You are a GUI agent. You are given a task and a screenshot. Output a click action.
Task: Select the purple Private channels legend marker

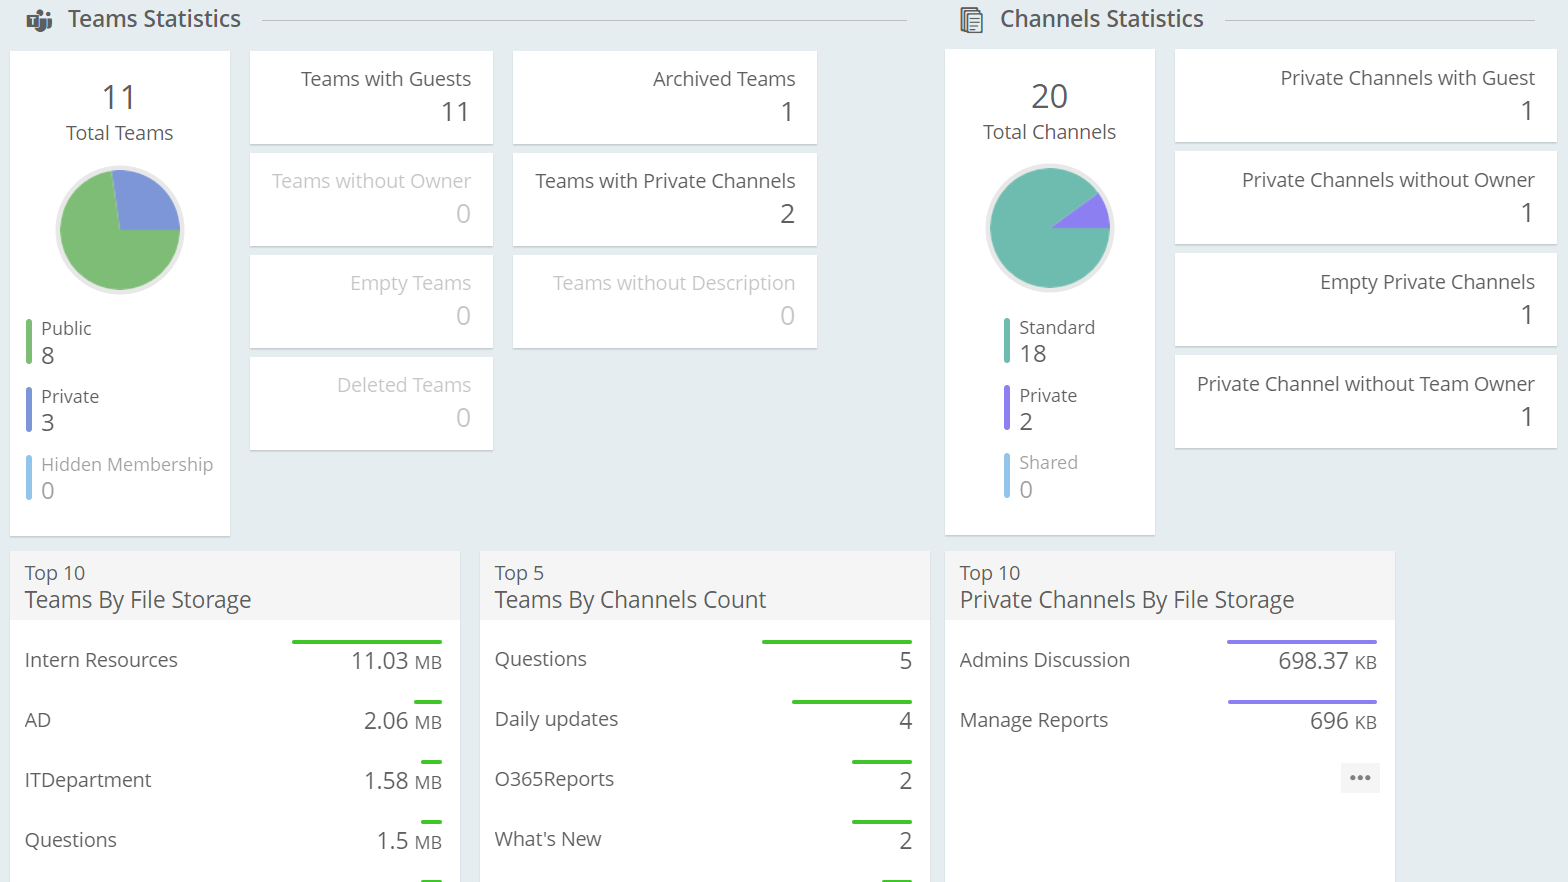(1007, 408)
